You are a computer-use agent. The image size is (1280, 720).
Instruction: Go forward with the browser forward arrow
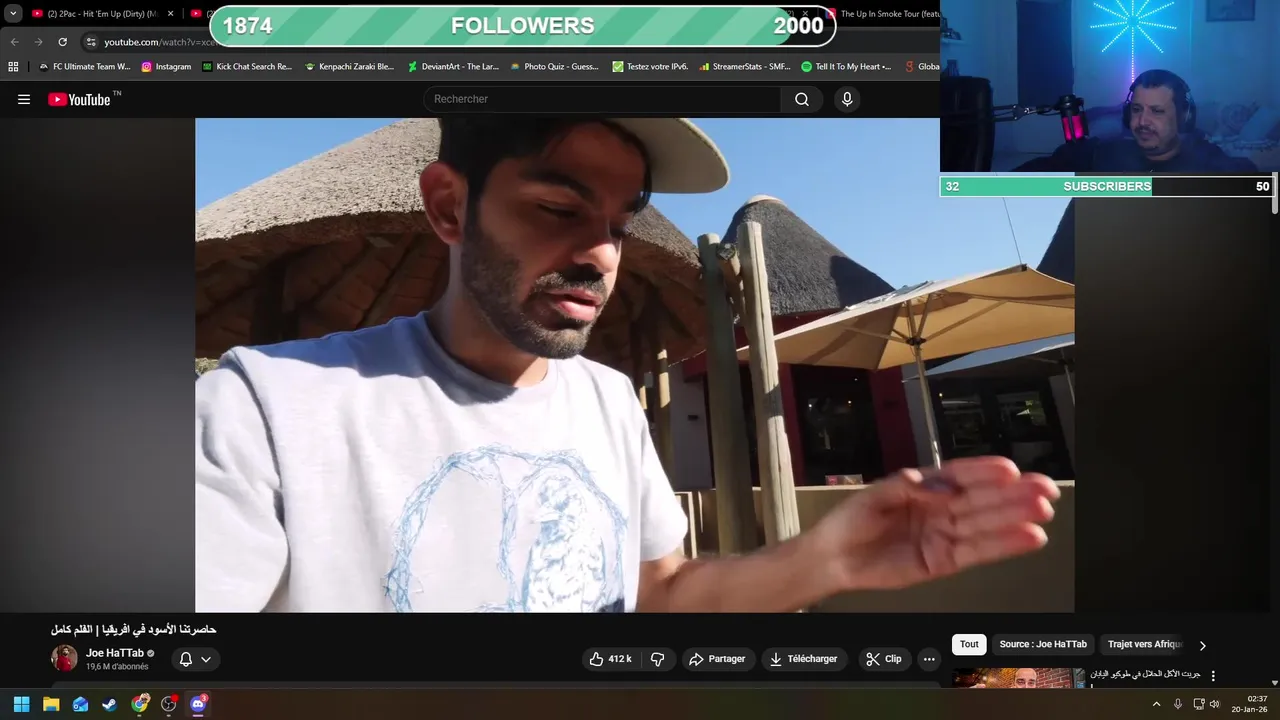pyautogui.click(x=38, y=42)
